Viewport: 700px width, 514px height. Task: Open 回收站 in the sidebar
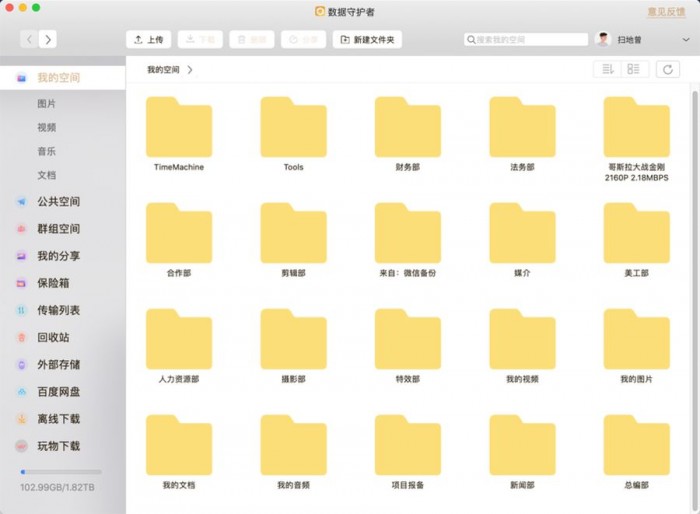tap(53, 337)
